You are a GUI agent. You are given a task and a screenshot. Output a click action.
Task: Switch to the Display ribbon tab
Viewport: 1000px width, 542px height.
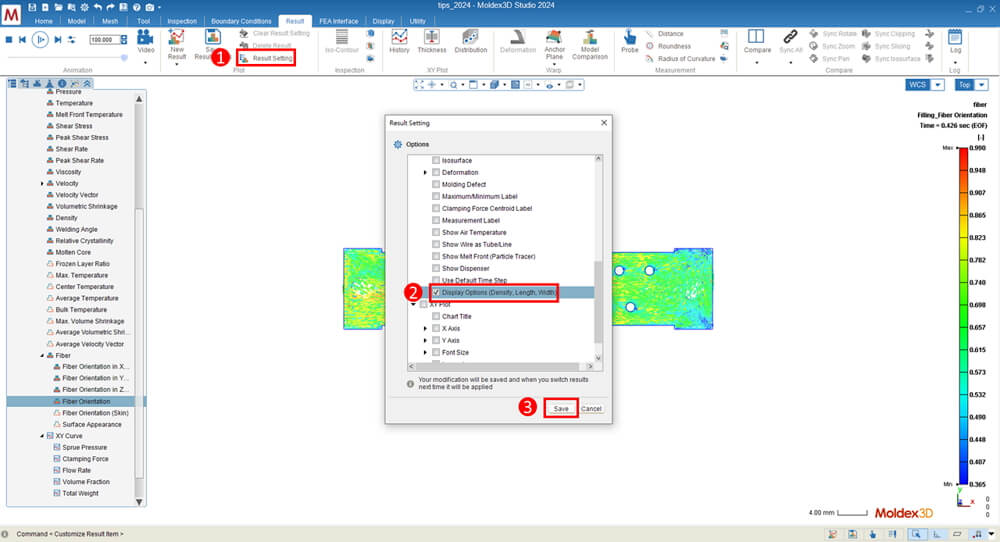pyautogui.click(x=383, y=21)
